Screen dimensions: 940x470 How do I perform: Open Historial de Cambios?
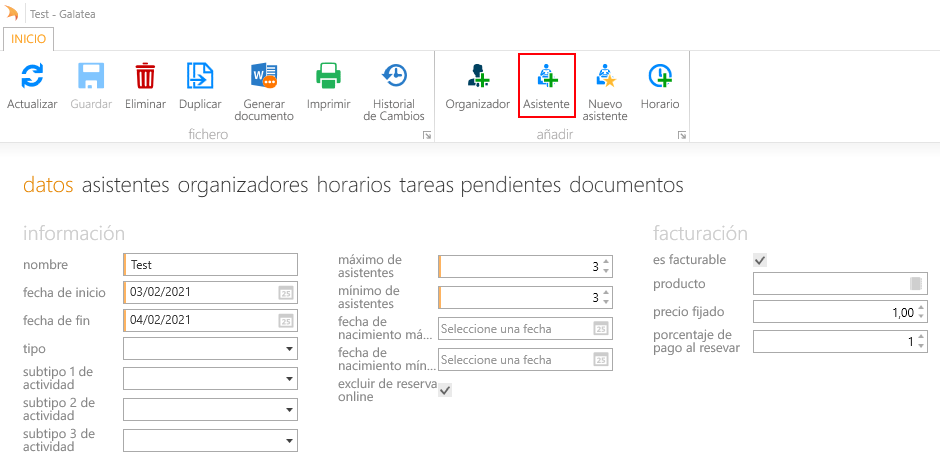pyautogui.click(x=394, y=76)
